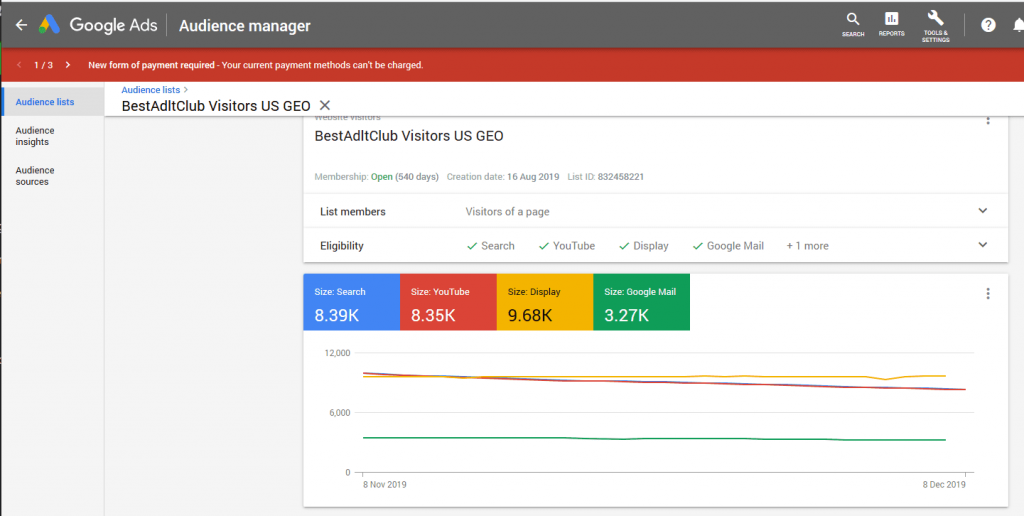Screen dimensions: 1024x516
Task: Open the notifications bell icon
Action: click(1018, 25)
